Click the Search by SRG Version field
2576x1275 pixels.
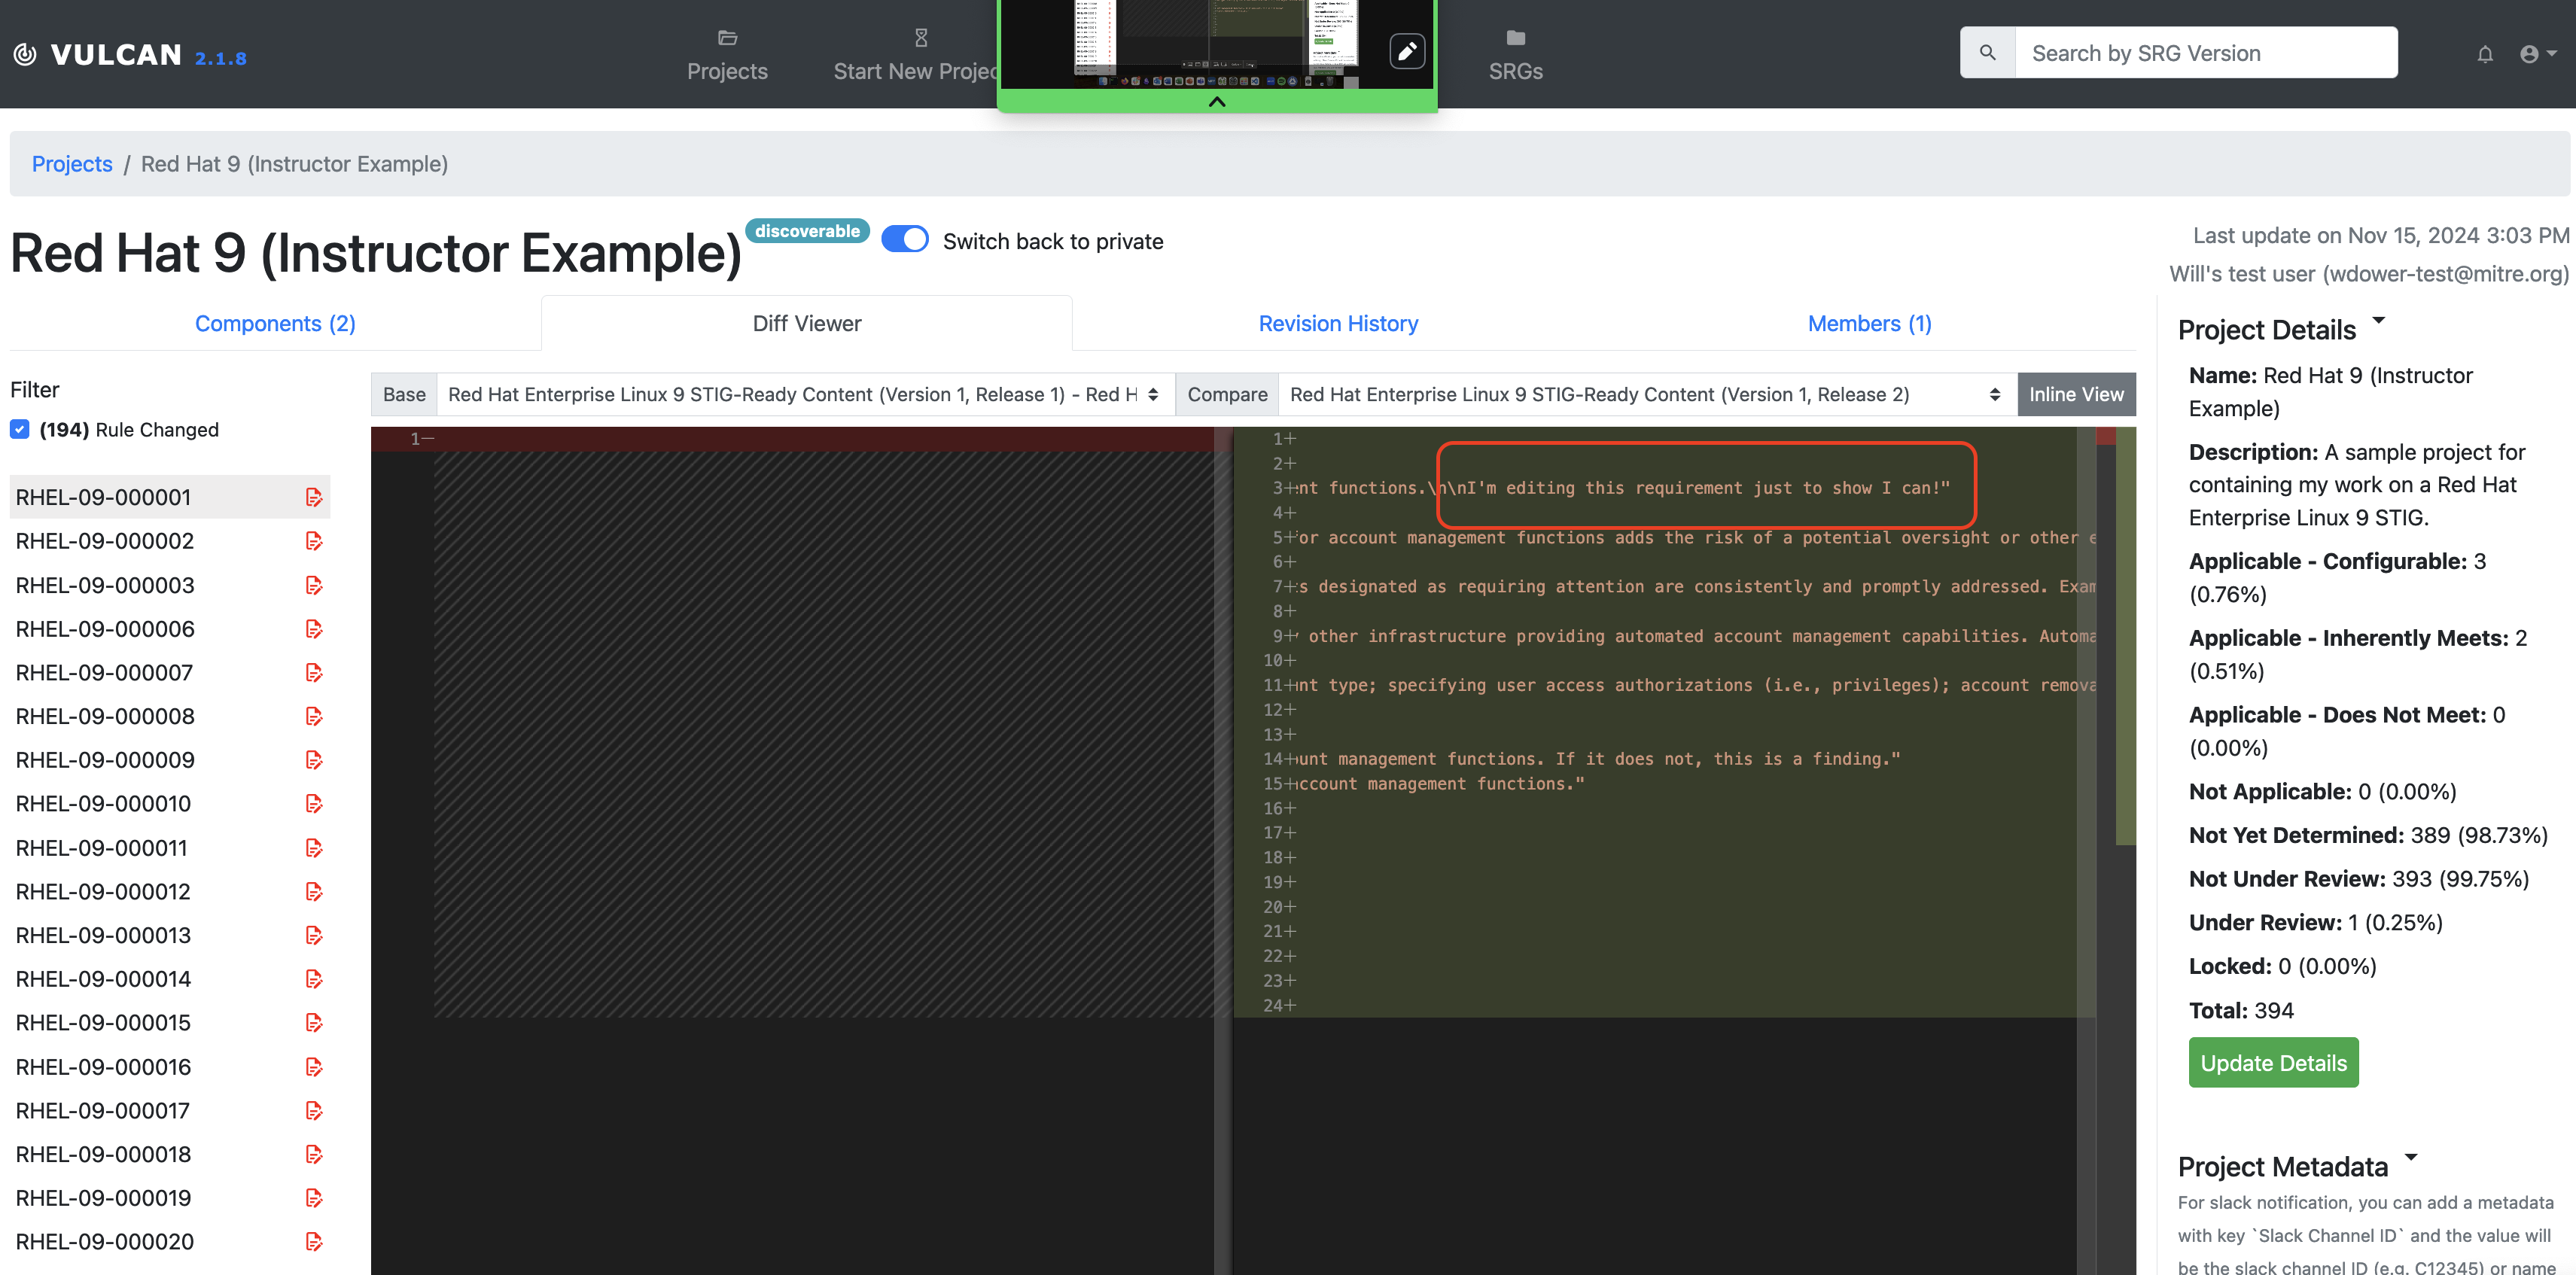click(2205, 53)
